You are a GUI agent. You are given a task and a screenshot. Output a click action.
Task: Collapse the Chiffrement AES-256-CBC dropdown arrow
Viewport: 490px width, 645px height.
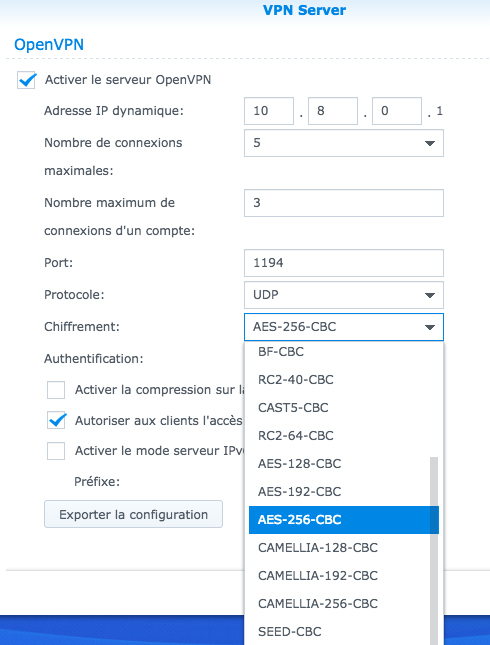click(430, 327)
